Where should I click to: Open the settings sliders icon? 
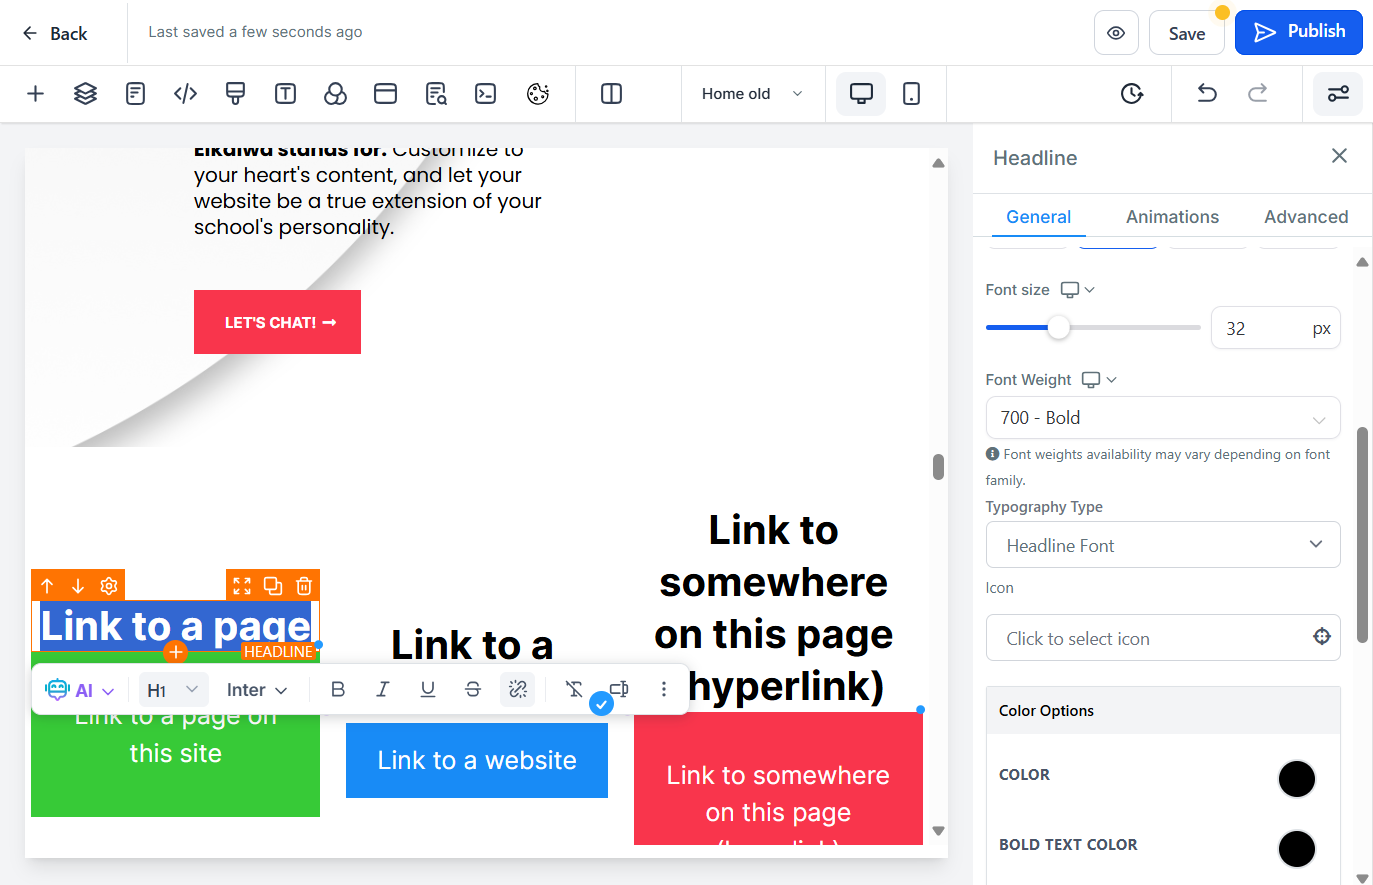[1338, 94]
